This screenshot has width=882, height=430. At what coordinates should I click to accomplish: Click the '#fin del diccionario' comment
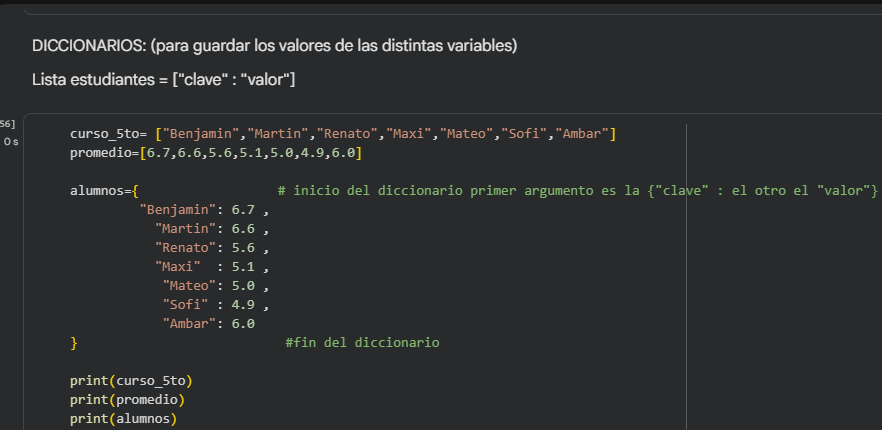362,343
